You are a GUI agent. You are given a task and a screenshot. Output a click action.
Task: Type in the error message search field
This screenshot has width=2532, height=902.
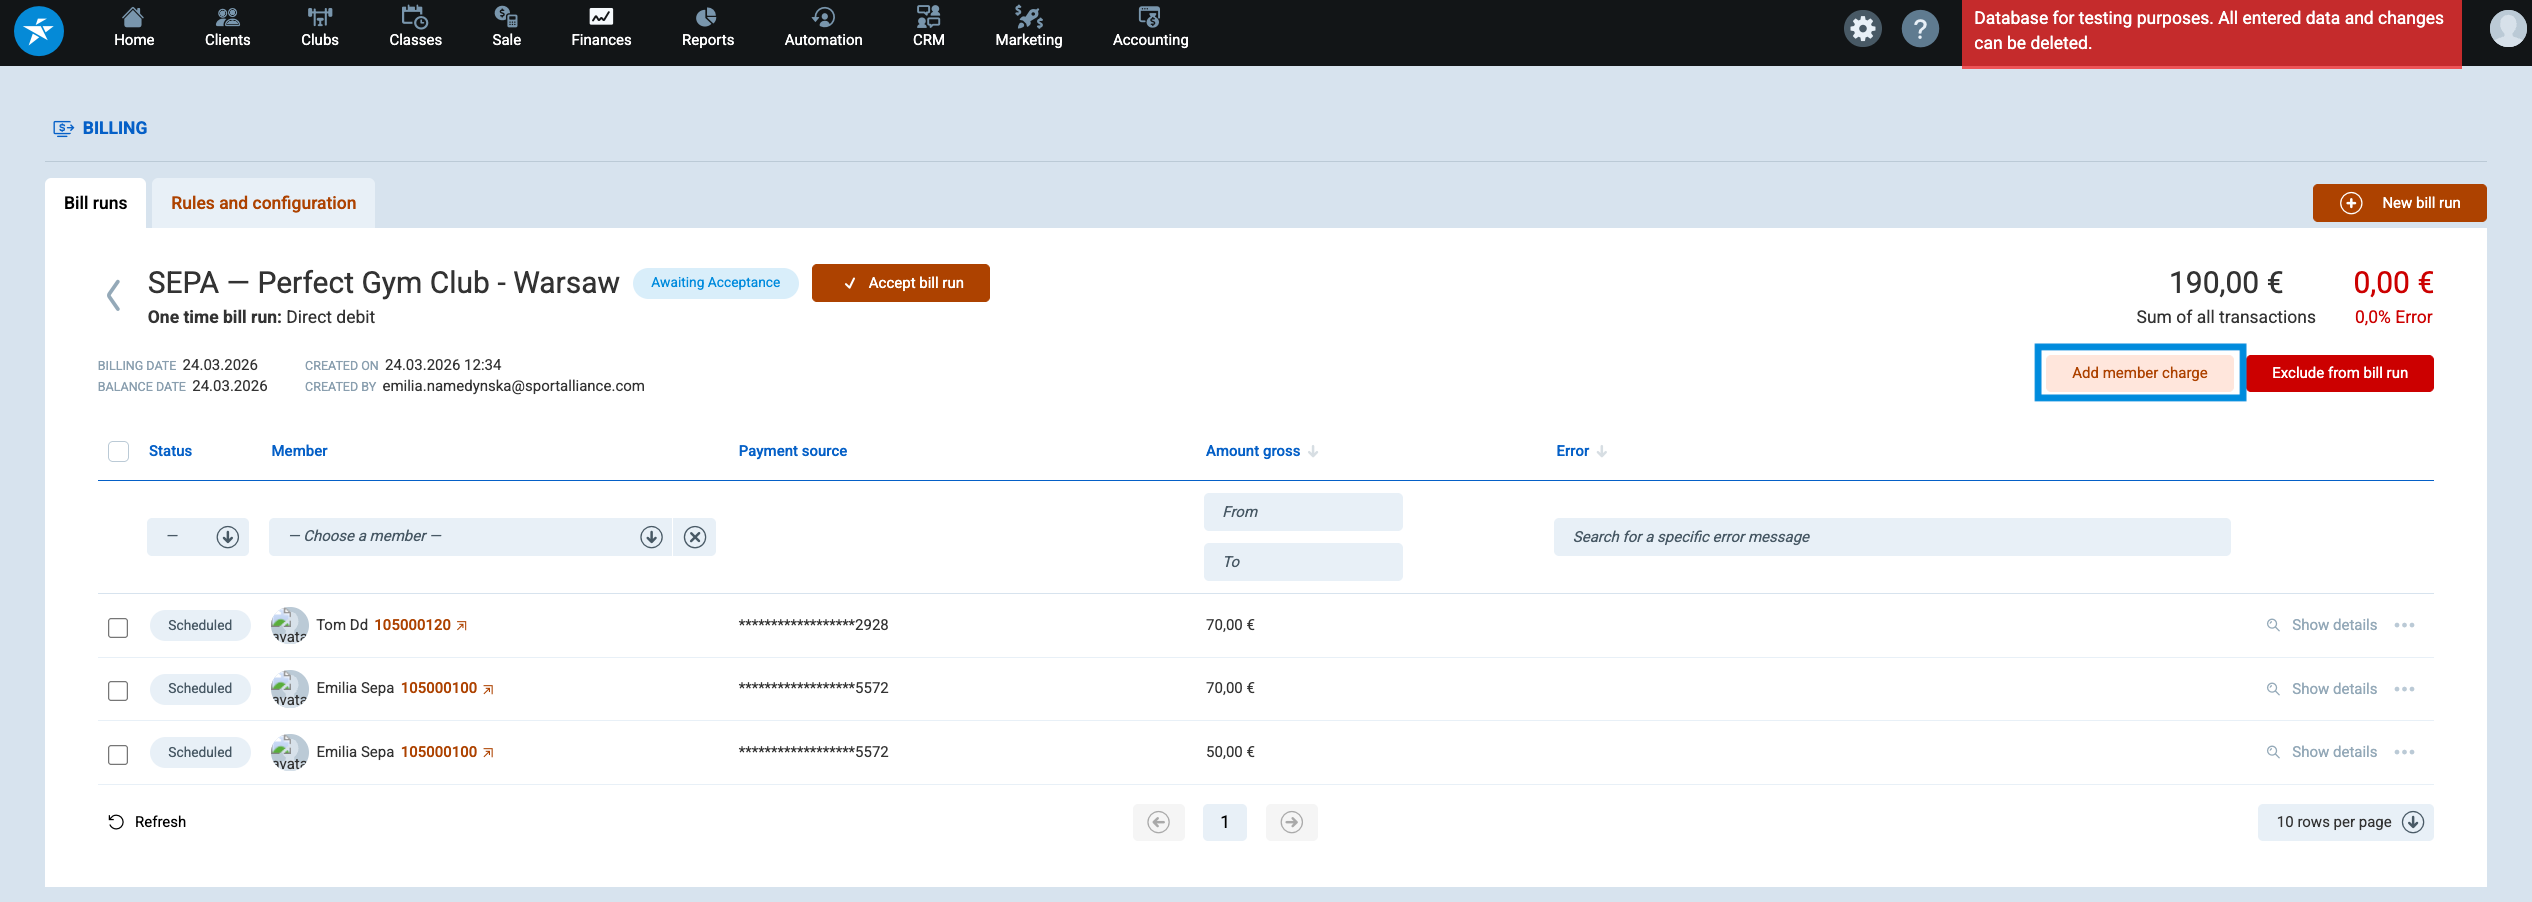click(x=1891, y=536)
